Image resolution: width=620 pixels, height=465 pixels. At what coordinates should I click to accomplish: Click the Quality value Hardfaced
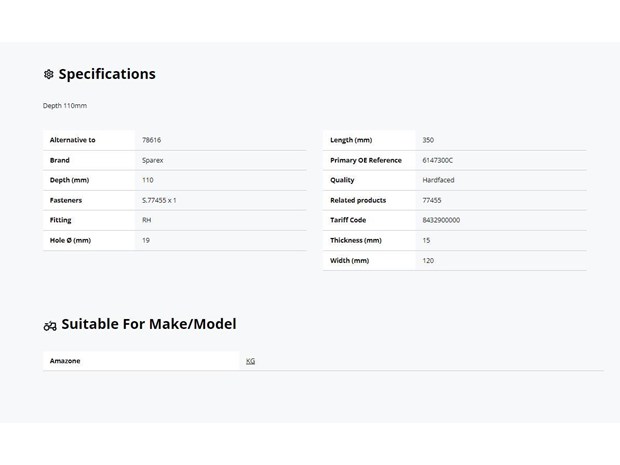click(x=438, y=180)
